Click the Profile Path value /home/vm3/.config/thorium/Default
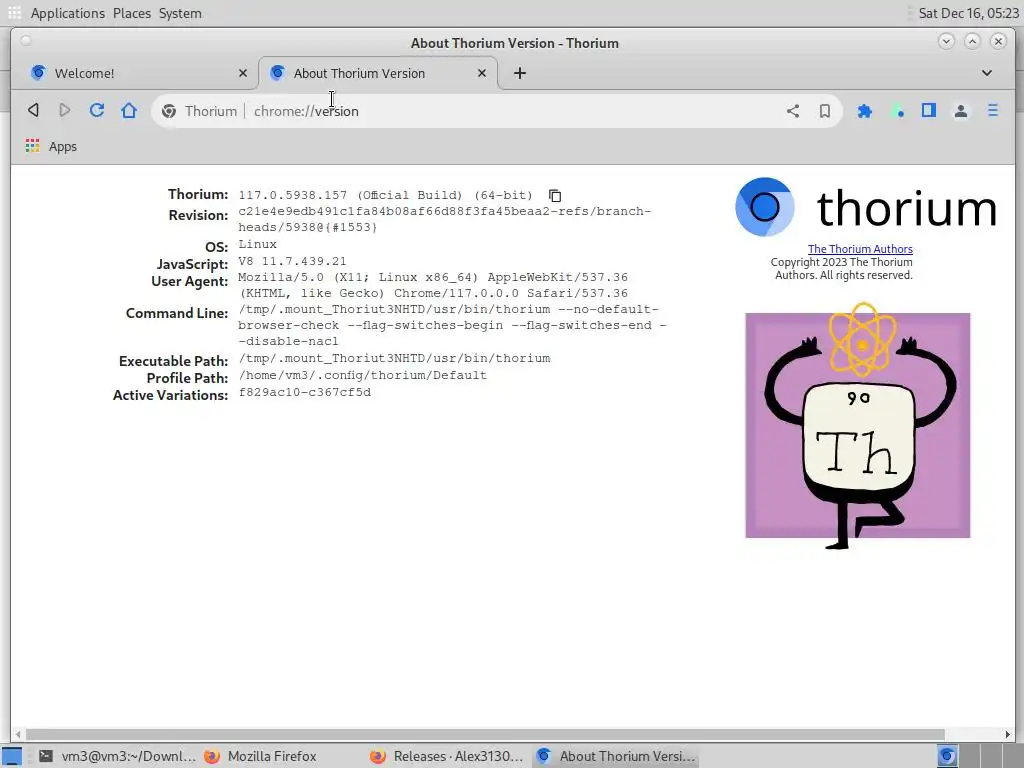 [x=362, y=376]
